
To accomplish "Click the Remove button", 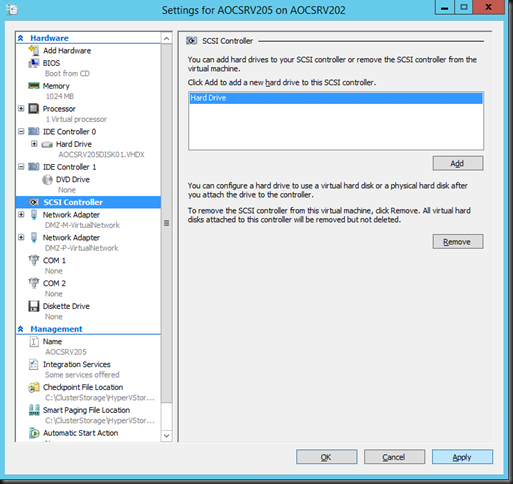I will point(458,242).
